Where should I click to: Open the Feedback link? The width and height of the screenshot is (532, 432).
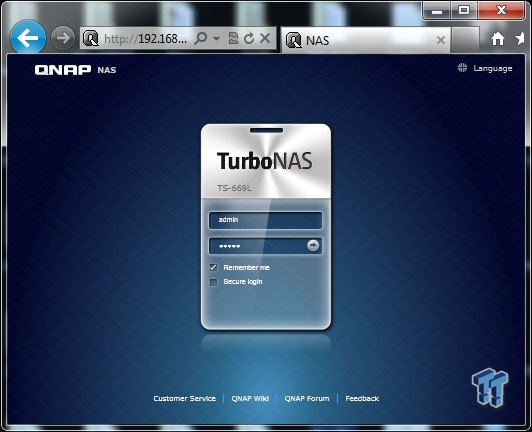coord(362,398)
